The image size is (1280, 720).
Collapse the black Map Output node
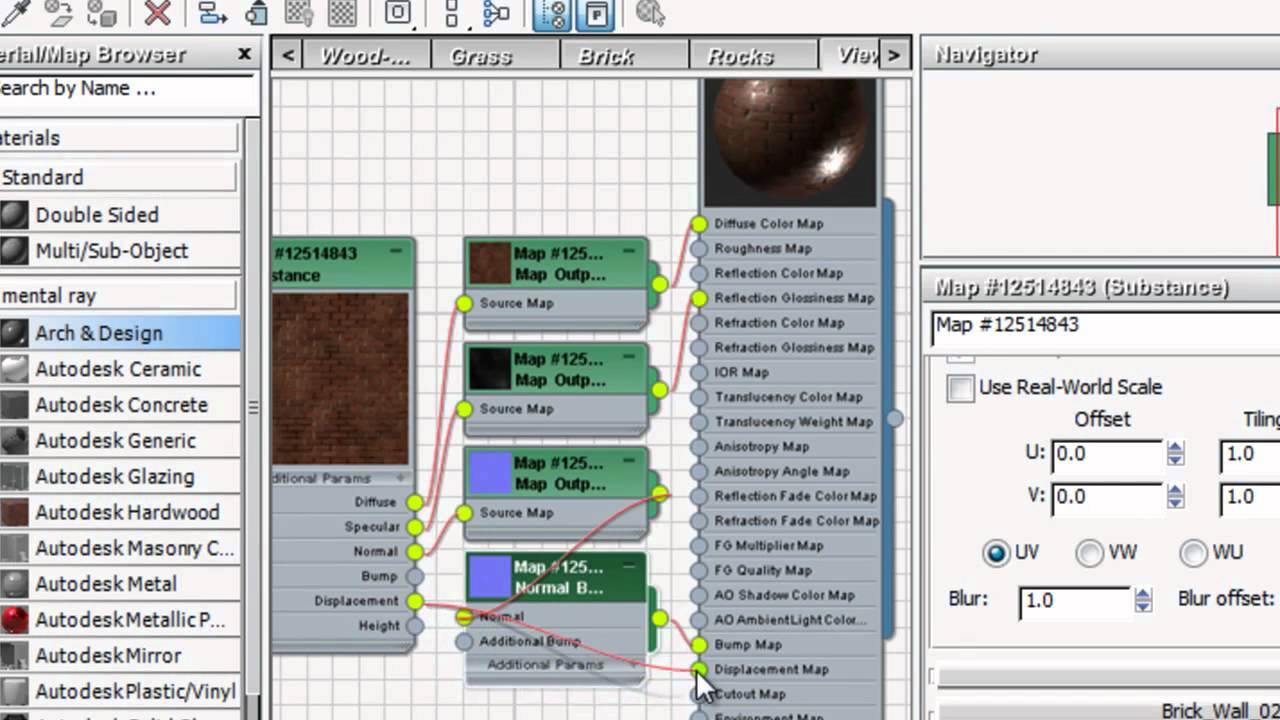pyautogui.click(x=628, y=355)
